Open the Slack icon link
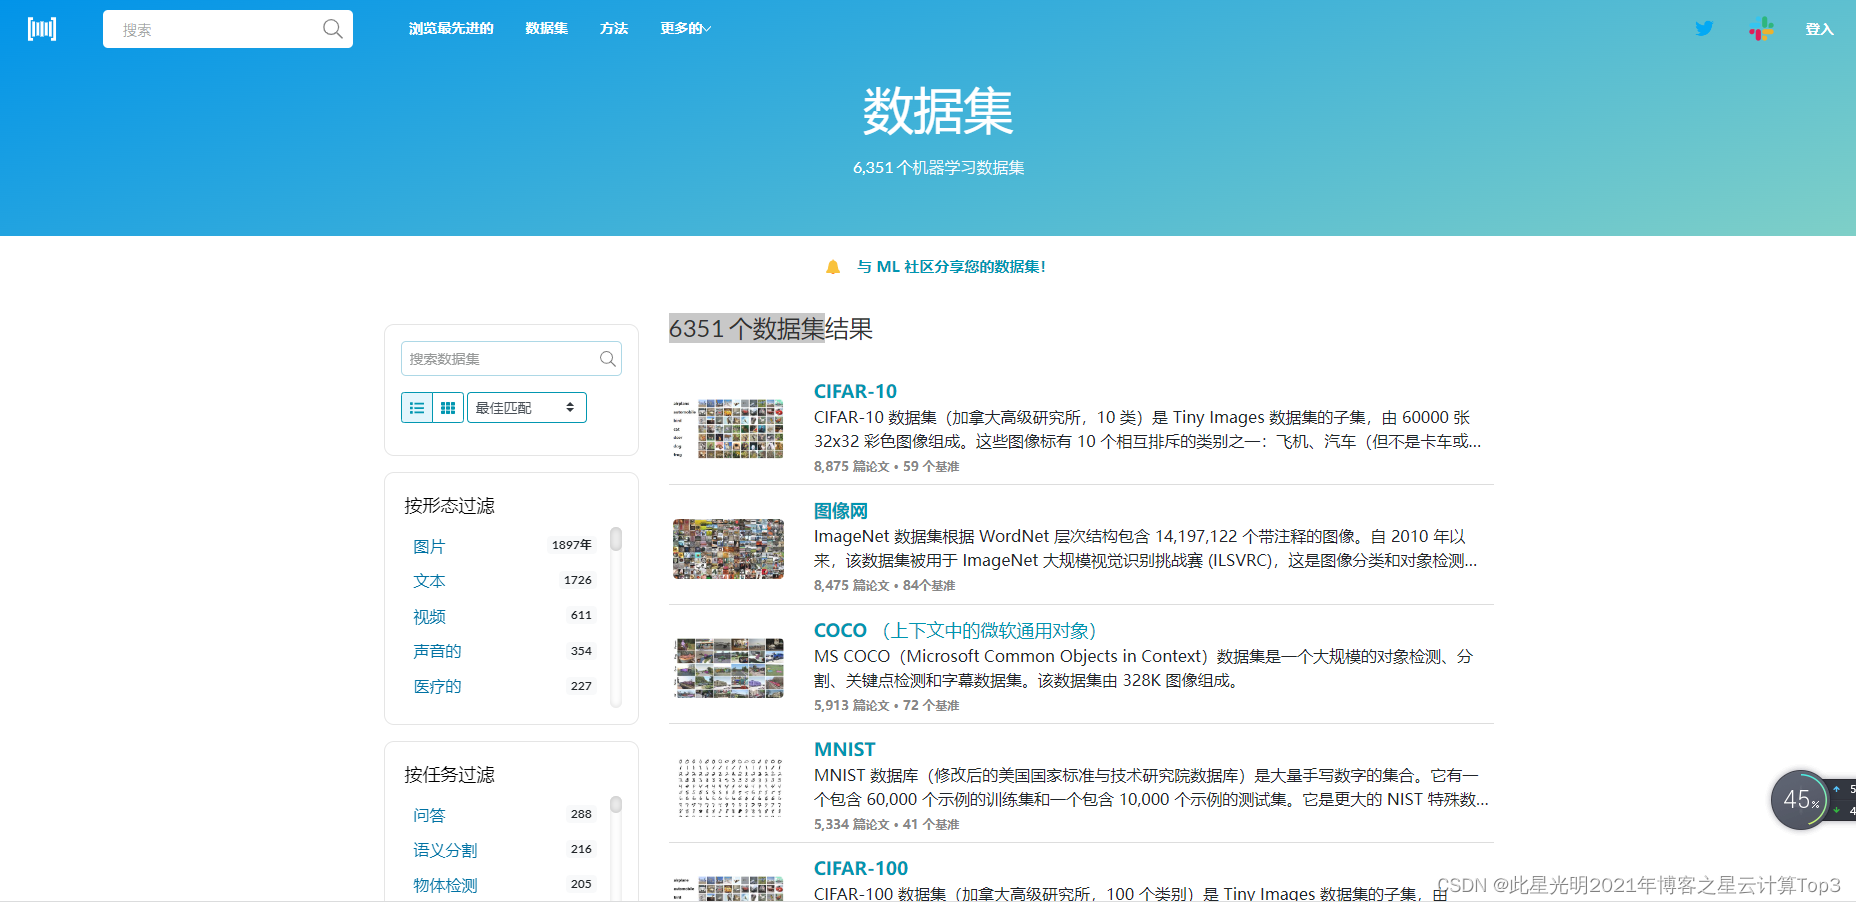Image resolution: width=1856 pixels, height=905 pixels. click(x=1761, y=29)
